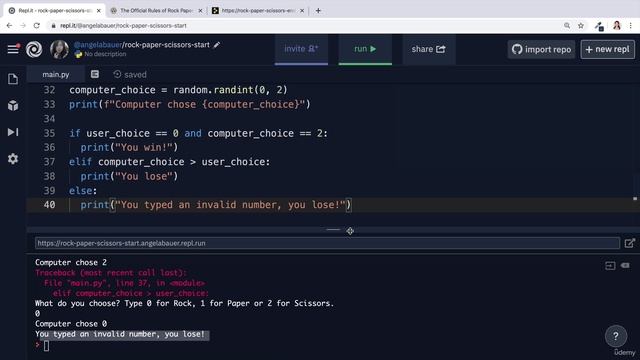Open Settings gear in sidebar
The width and height of the screenshot is (640, 360).
13,159
